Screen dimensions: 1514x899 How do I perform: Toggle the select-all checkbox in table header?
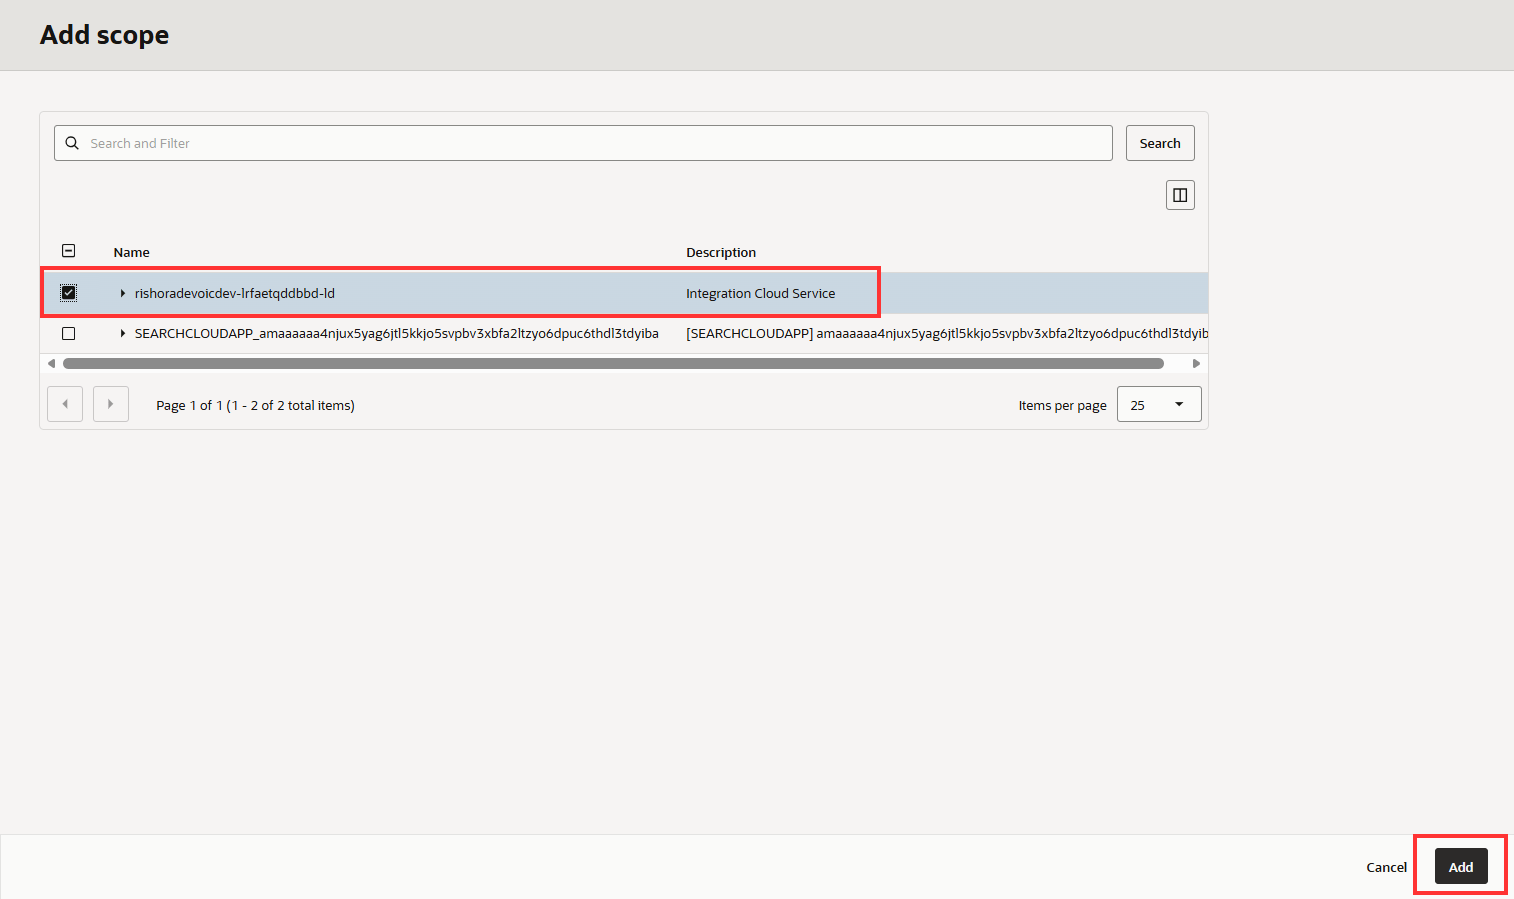(69, 251)
